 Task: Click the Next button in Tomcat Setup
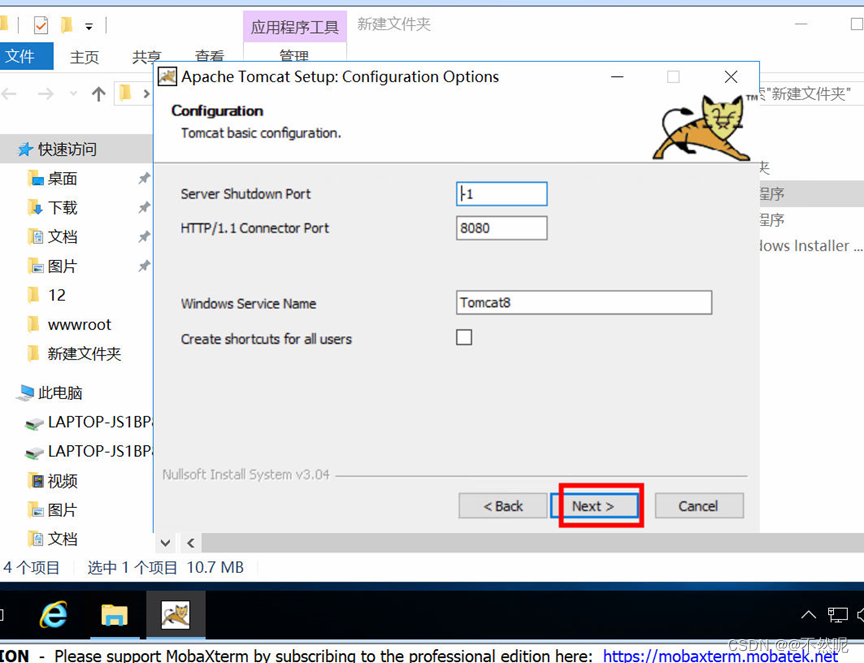tap(595, 506)
